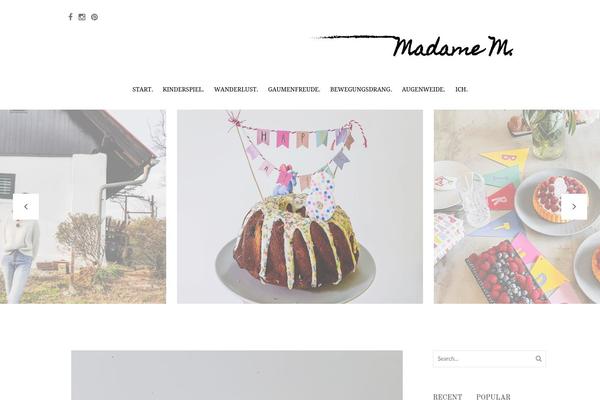Image resolution: width=600 pixels, height=400 pixels.
Task: Advance to next slide arrow
Action: [x=574, y=206]
